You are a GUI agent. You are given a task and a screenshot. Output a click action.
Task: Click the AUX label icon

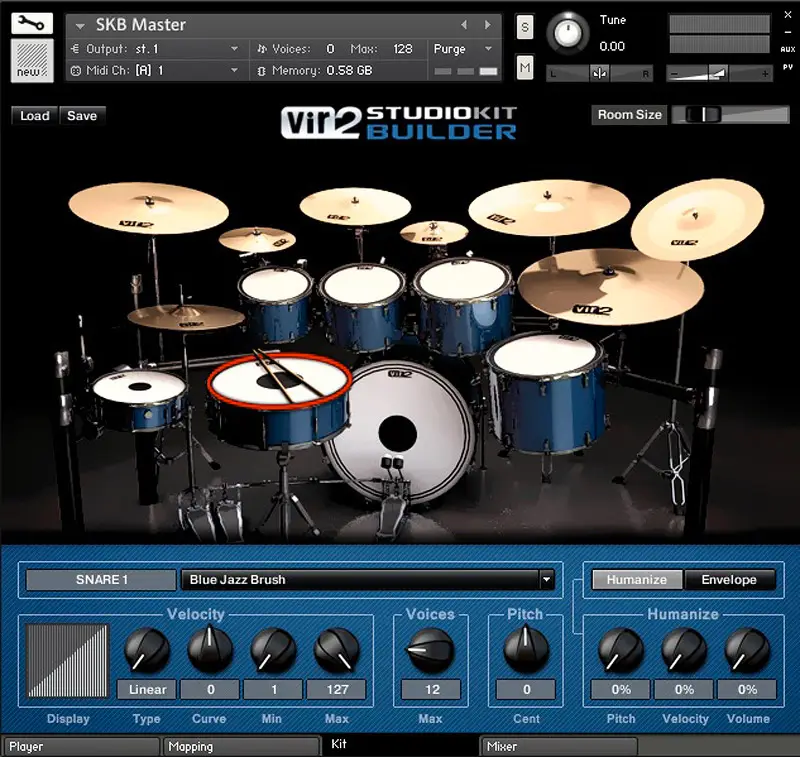pos(787,49)
